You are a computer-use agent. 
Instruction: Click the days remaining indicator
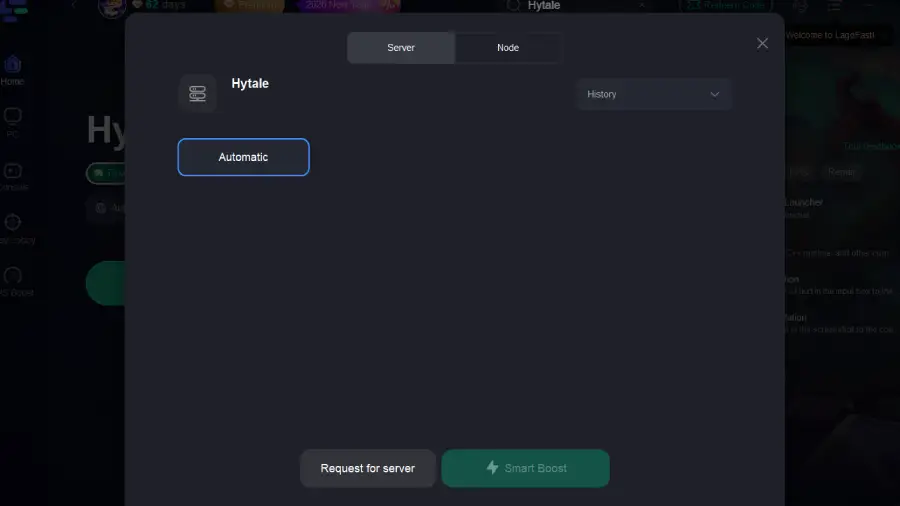(162, 5)
